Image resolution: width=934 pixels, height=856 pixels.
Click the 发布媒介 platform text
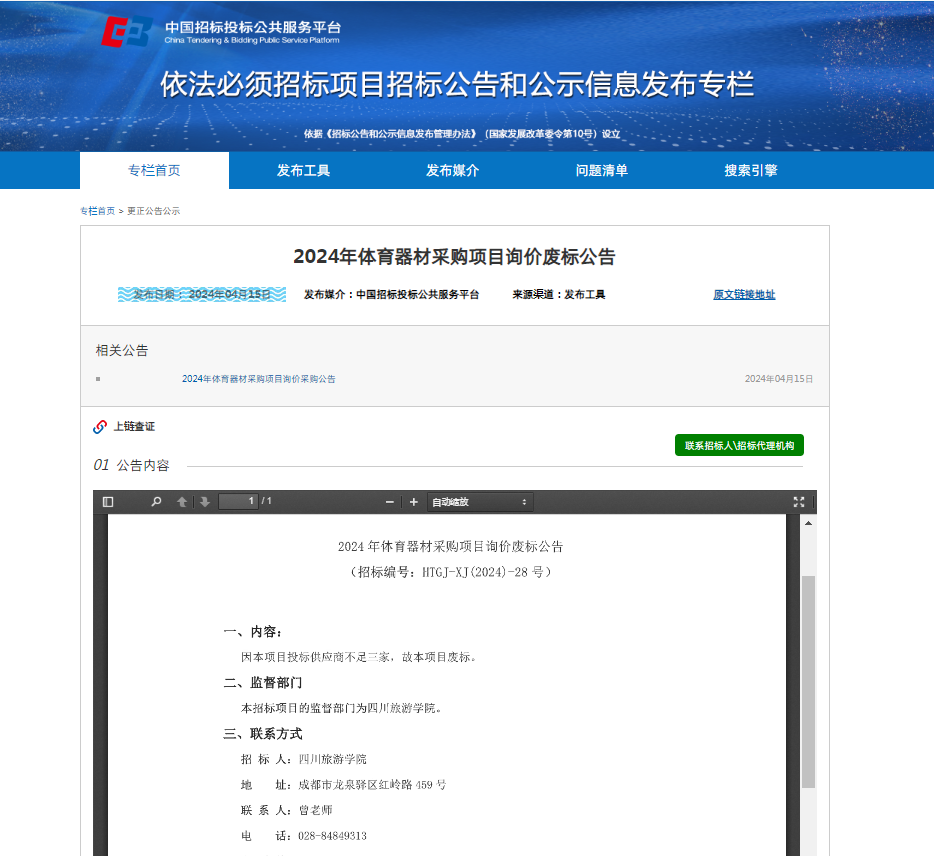(391, 294)
